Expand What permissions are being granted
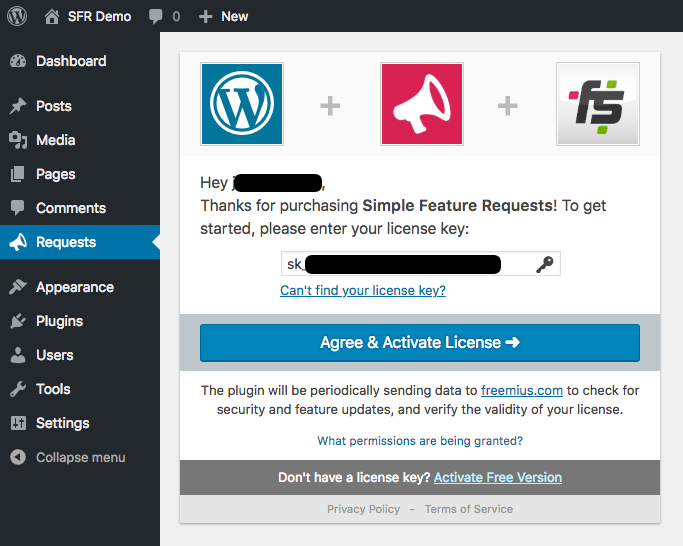Screen dimensions: 683x546 click(x=420, y=440)
